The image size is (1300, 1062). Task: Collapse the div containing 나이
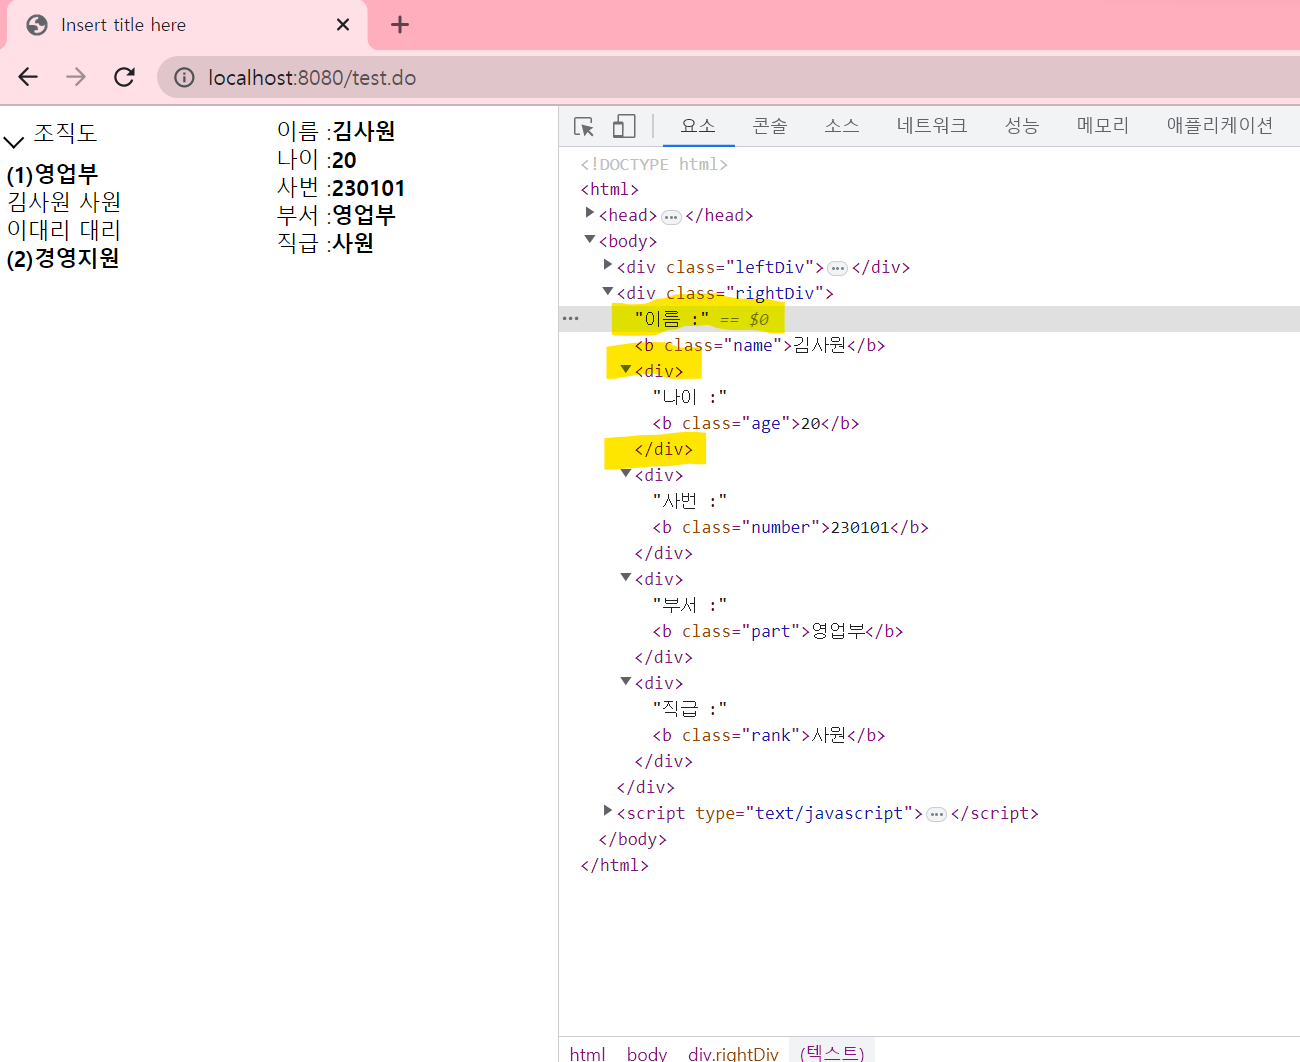click(626, 369)
